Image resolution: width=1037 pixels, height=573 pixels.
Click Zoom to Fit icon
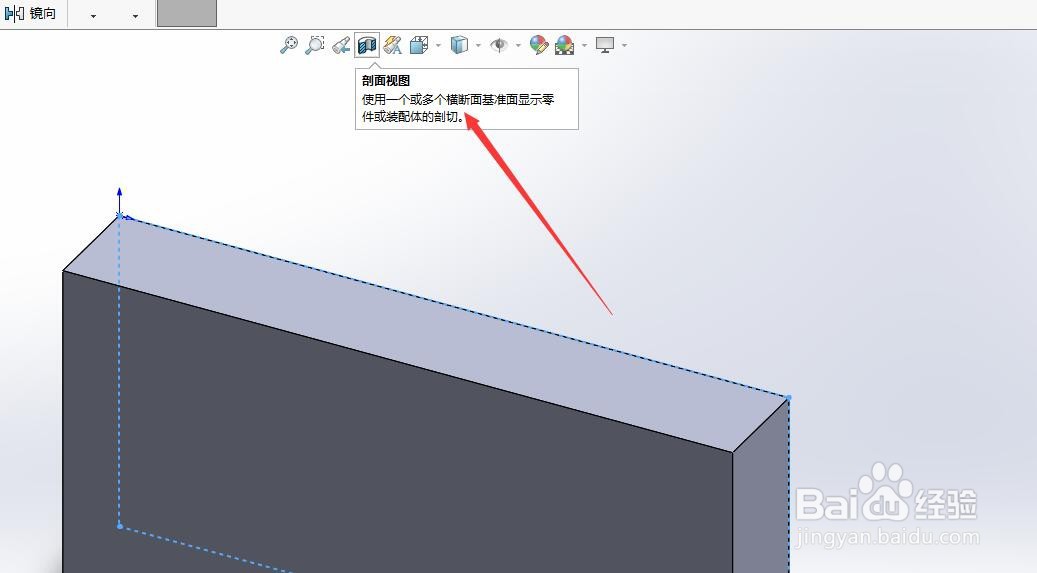coord(288,45)
